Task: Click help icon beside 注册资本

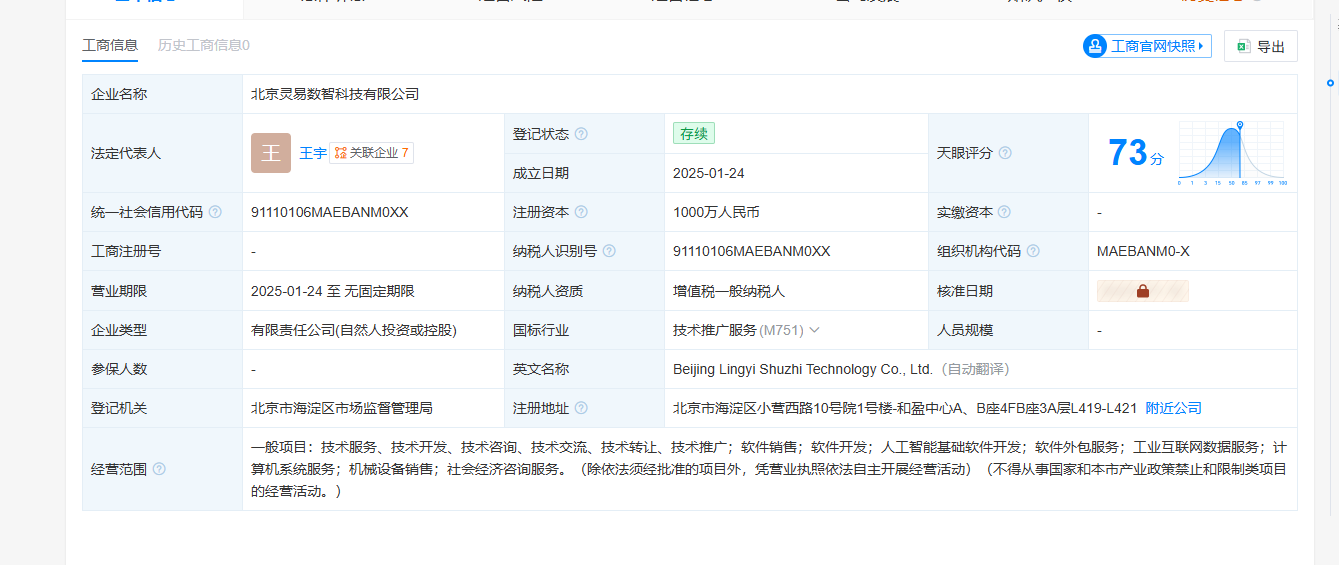Action: (x=581, y=212)
